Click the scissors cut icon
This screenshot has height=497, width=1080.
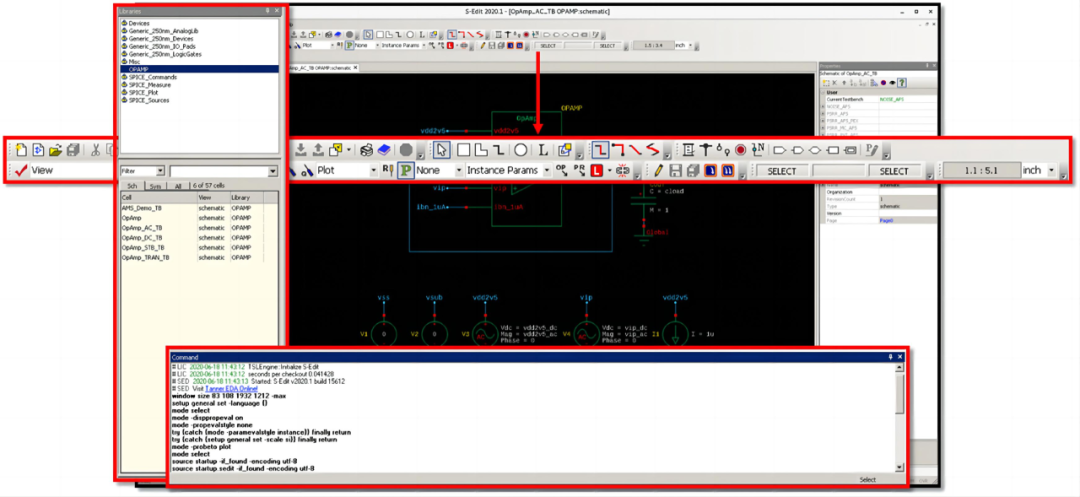point(96,149)
